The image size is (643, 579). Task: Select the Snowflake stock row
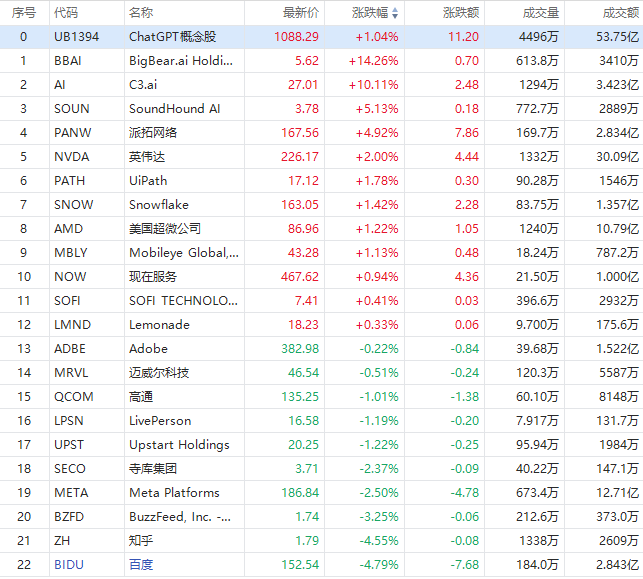[x=161, y=205]
